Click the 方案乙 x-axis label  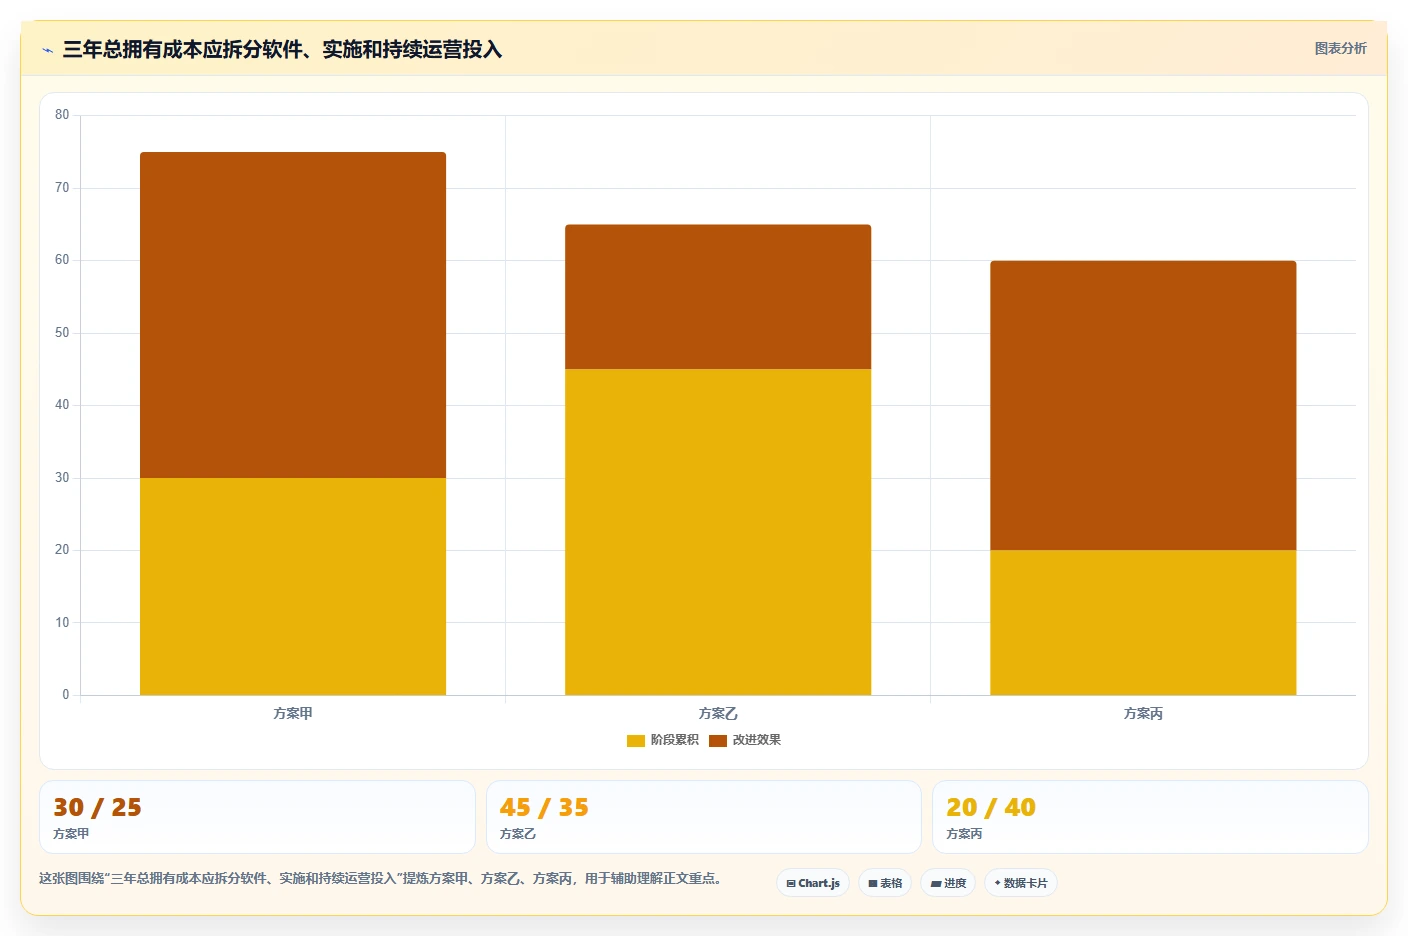coord(718,713)
